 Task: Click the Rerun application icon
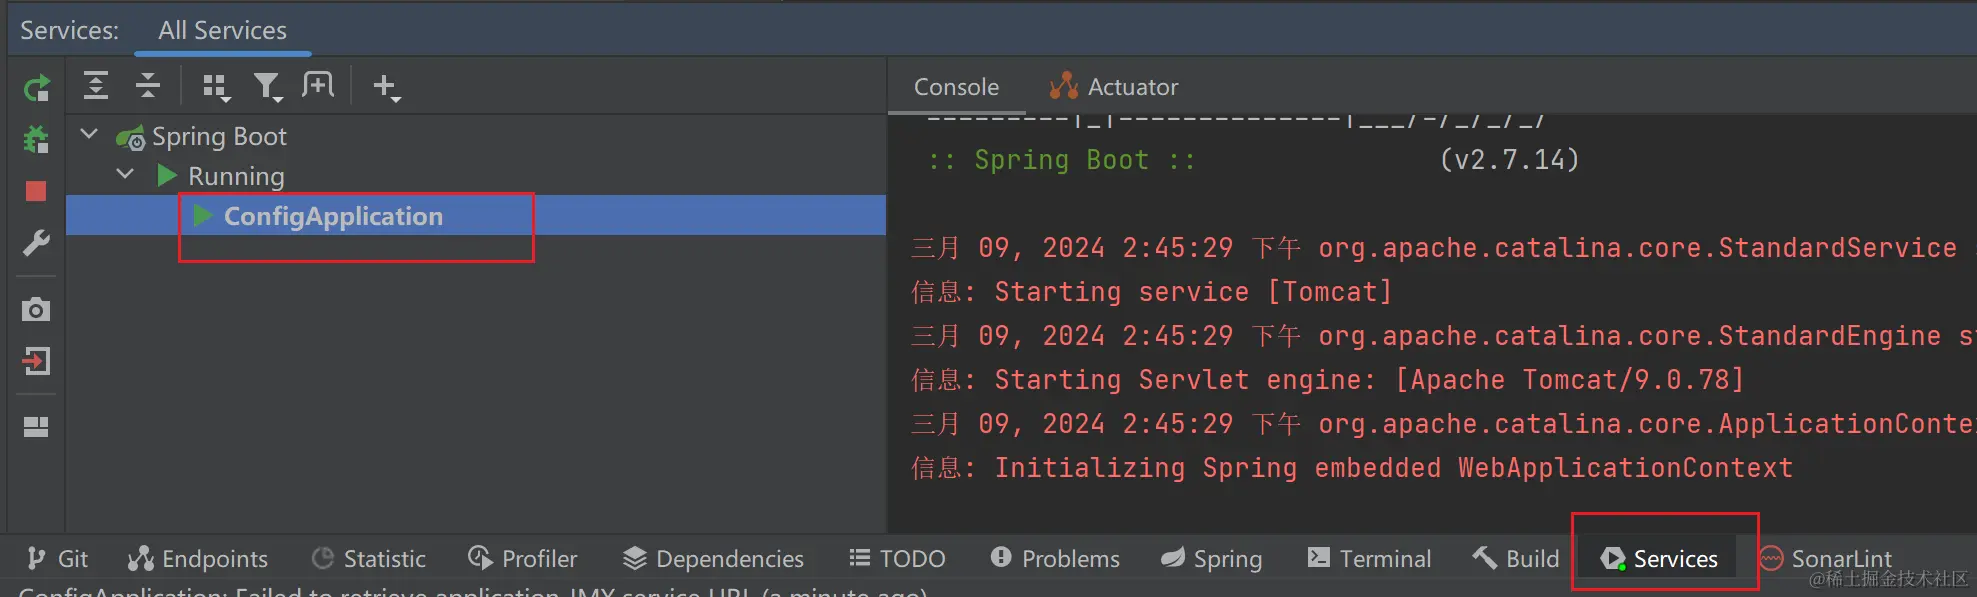point(36,89)
